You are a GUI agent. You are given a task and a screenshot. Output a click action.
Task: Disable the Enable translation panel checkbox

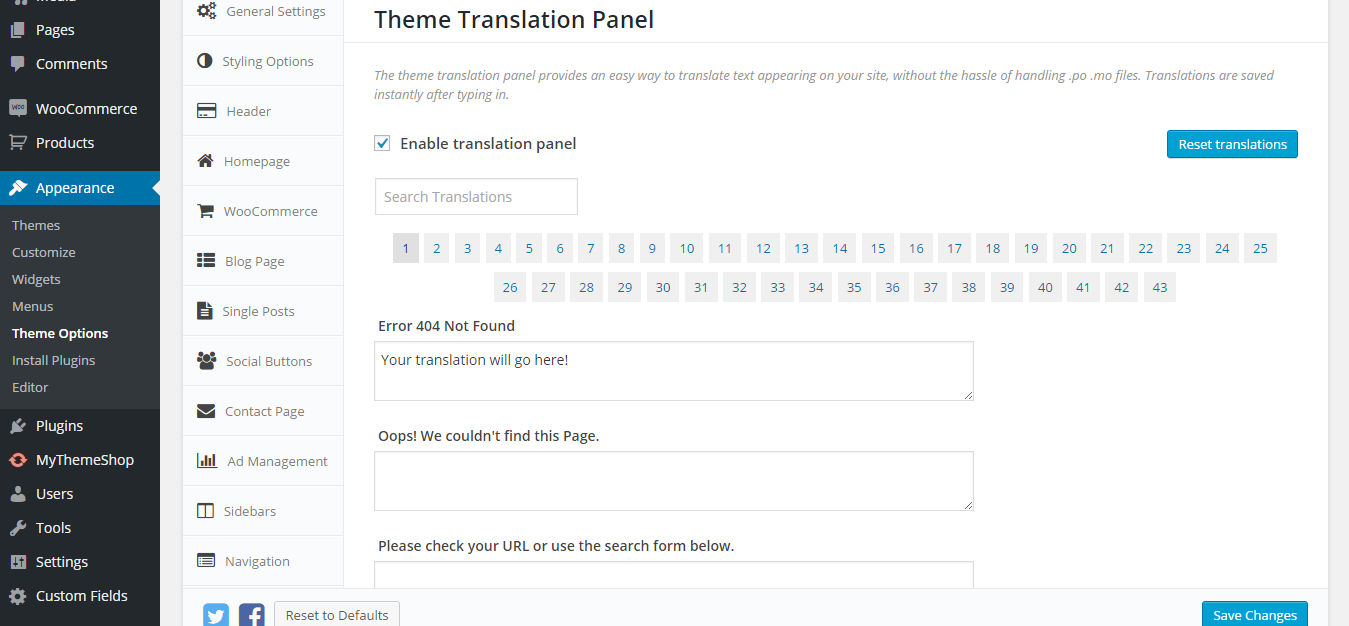tap(382, 143)
